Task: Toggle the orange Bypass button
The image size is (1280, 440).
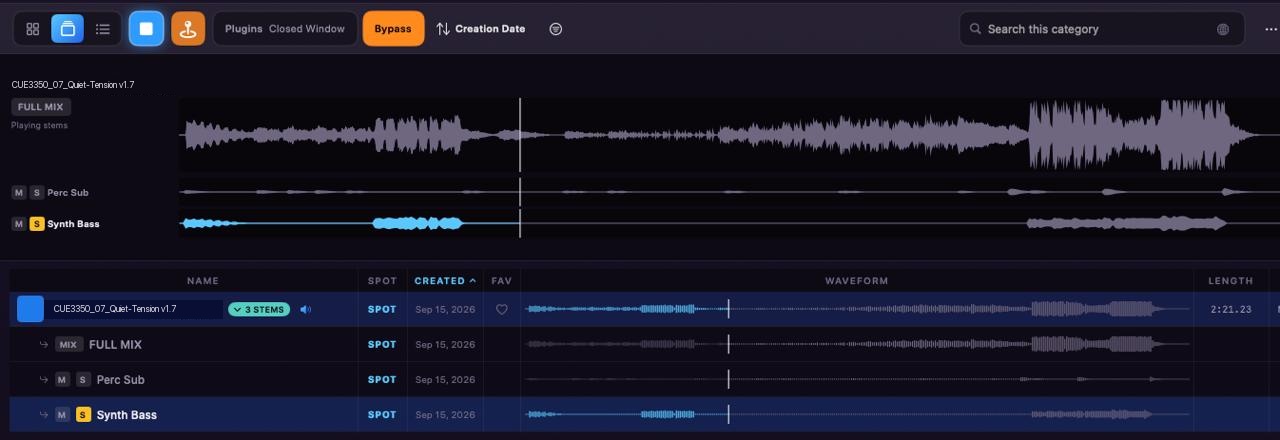Action: pos(393,29)
